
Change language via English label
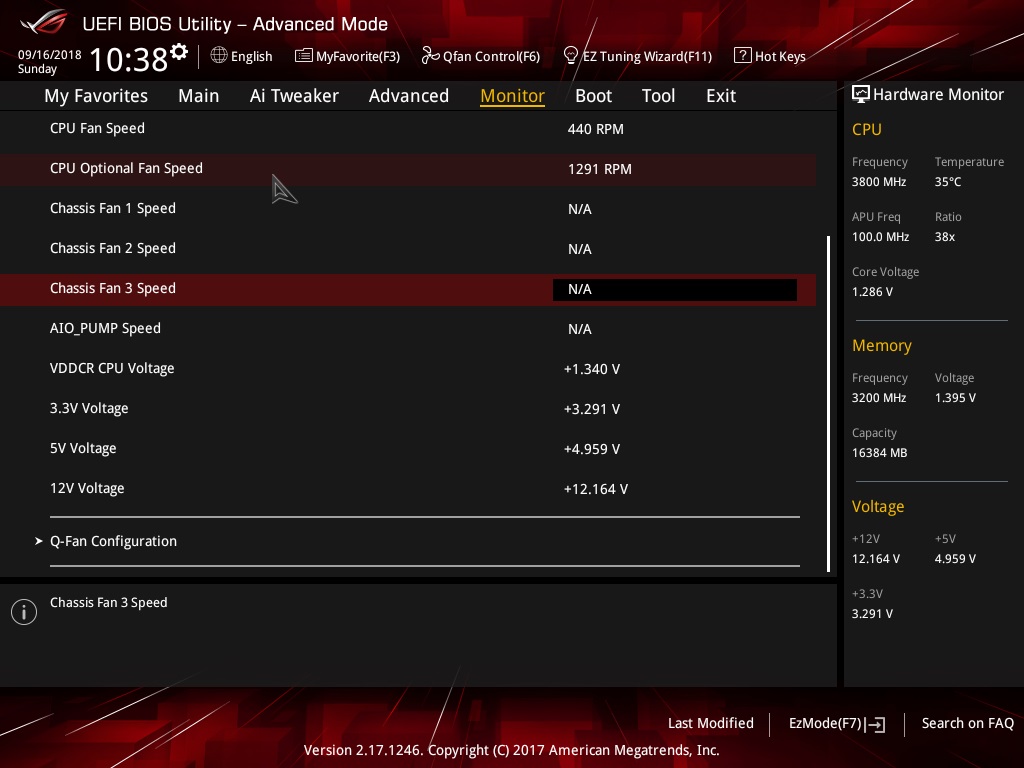point(251,56)
